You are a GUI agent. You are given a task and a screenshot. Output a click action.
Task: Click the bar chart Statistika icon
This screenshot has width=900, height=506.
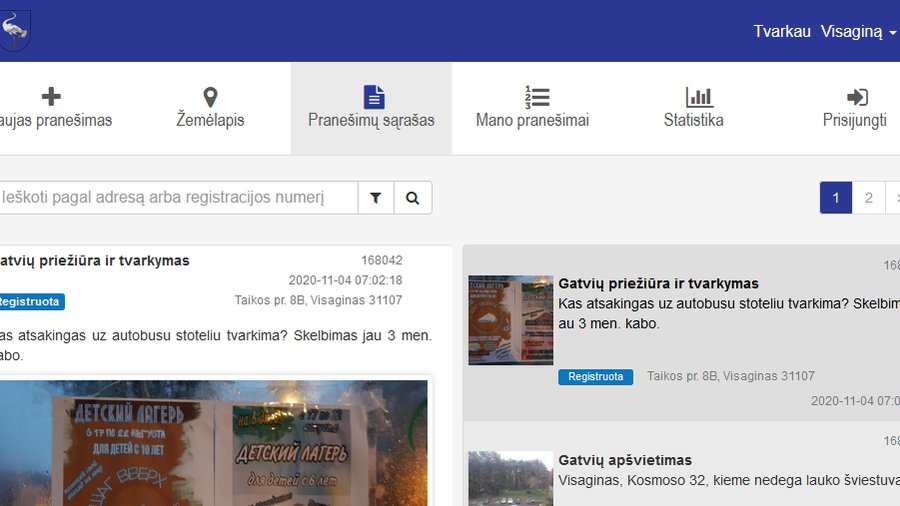[699, 97]
